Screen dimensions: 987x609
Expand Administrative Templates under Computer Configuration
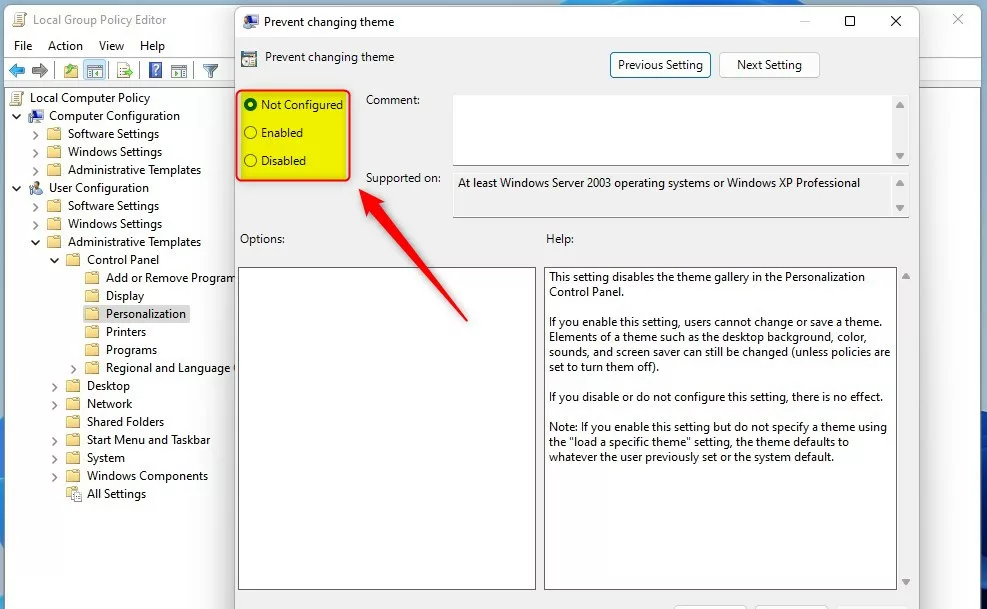tap(36, 171)
